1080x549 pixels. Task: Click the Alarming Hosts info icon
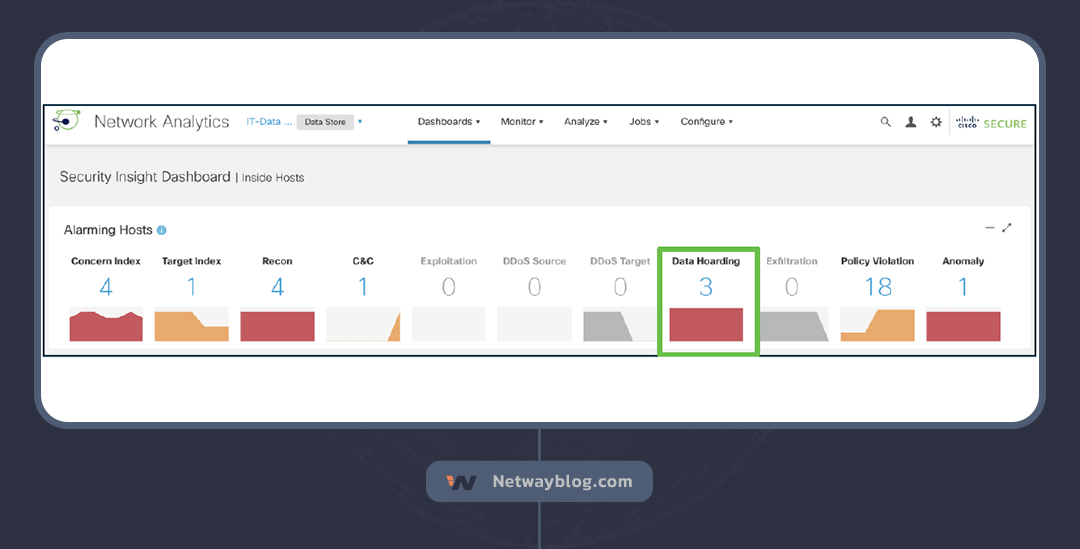tap(162, 230)
